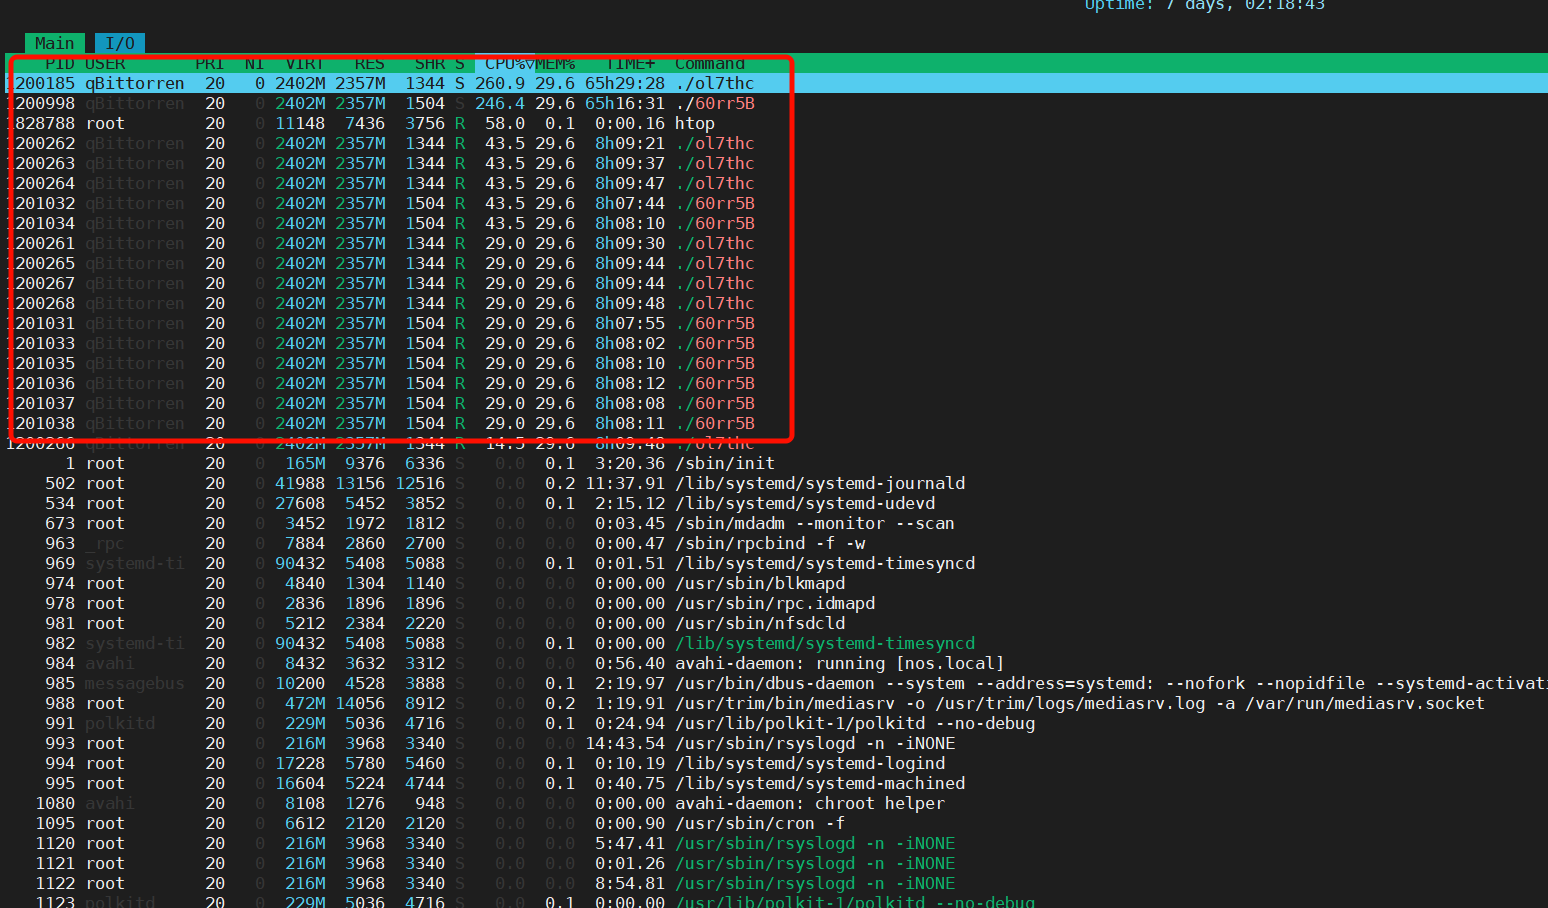
Task: Select process row PID 201031
Action: [x=776, y=323]
